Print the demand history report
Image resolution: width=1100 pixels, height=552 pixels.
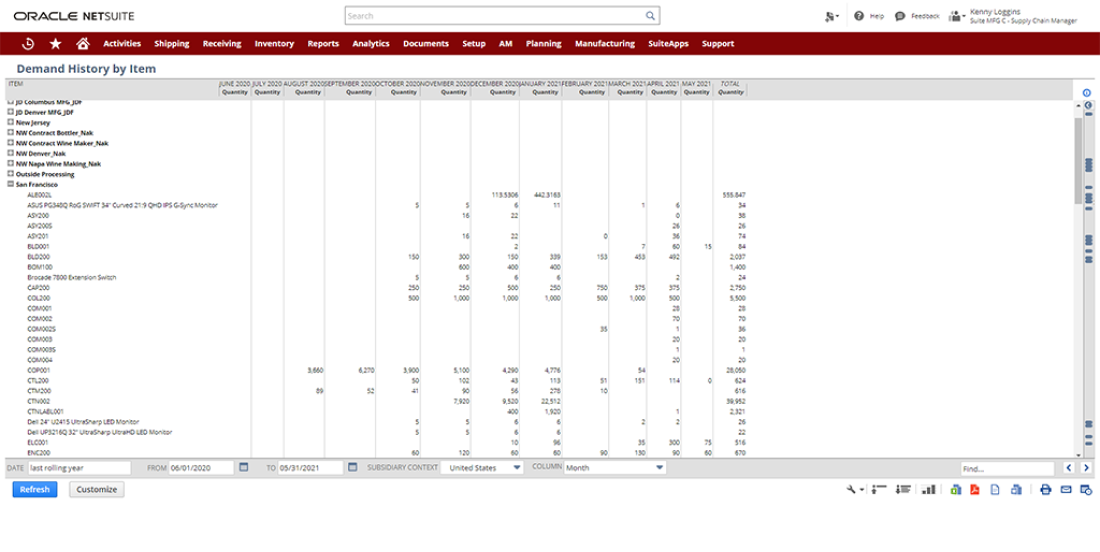tap(1045, 490)
